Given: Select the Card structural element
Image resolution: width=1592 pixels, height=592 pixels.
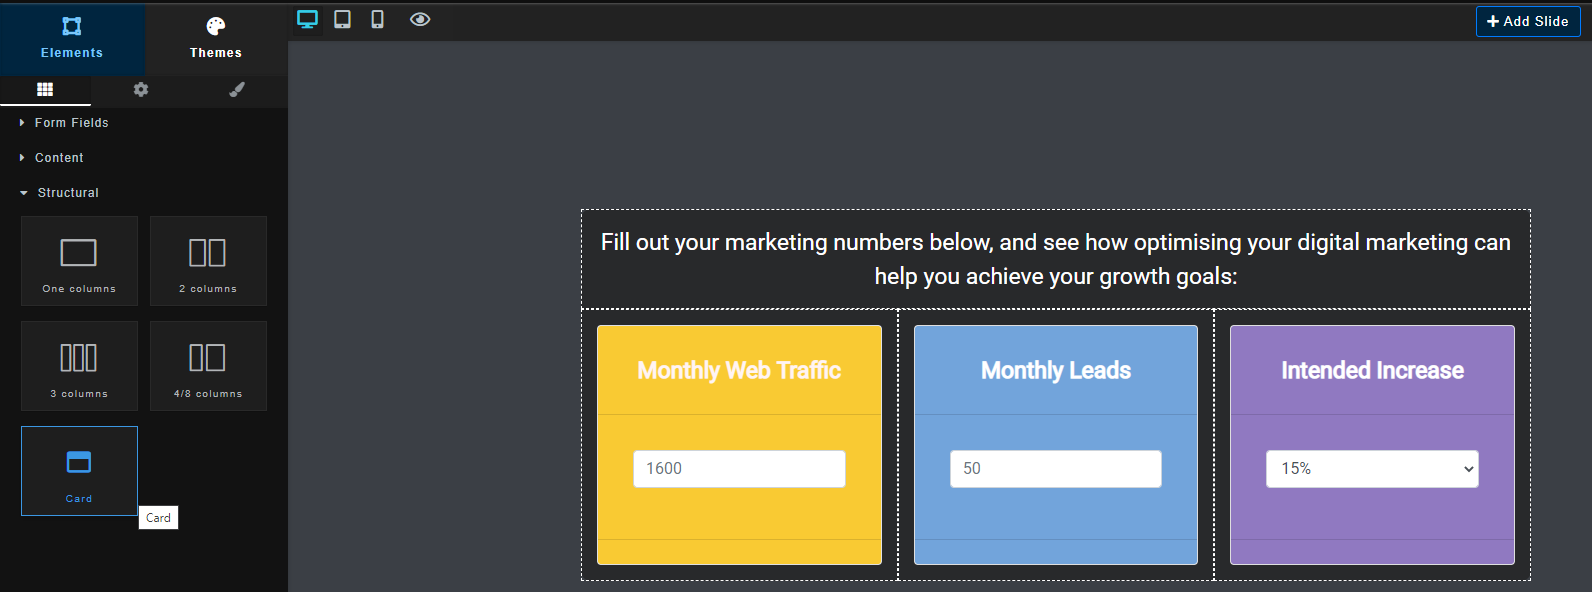Looking at the screenshot, I should pos(79,471).
